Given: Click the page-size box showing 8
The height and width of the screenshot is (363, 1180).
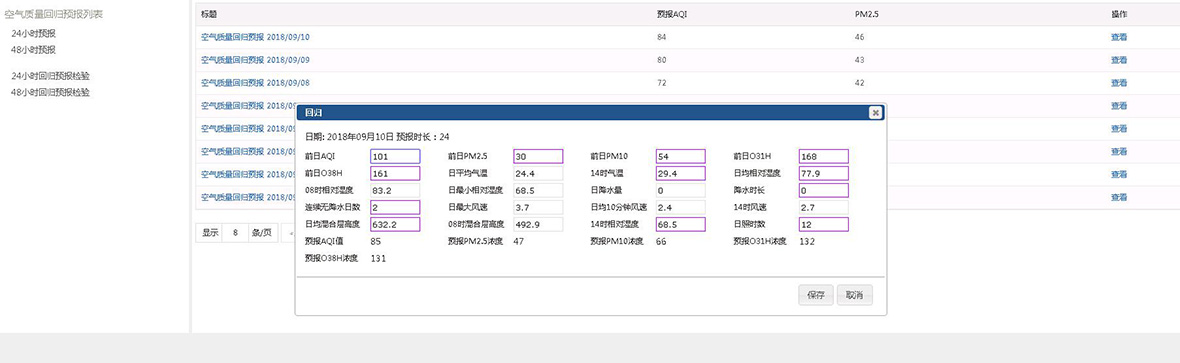Looking at the screenshot, I should [236, 233].
